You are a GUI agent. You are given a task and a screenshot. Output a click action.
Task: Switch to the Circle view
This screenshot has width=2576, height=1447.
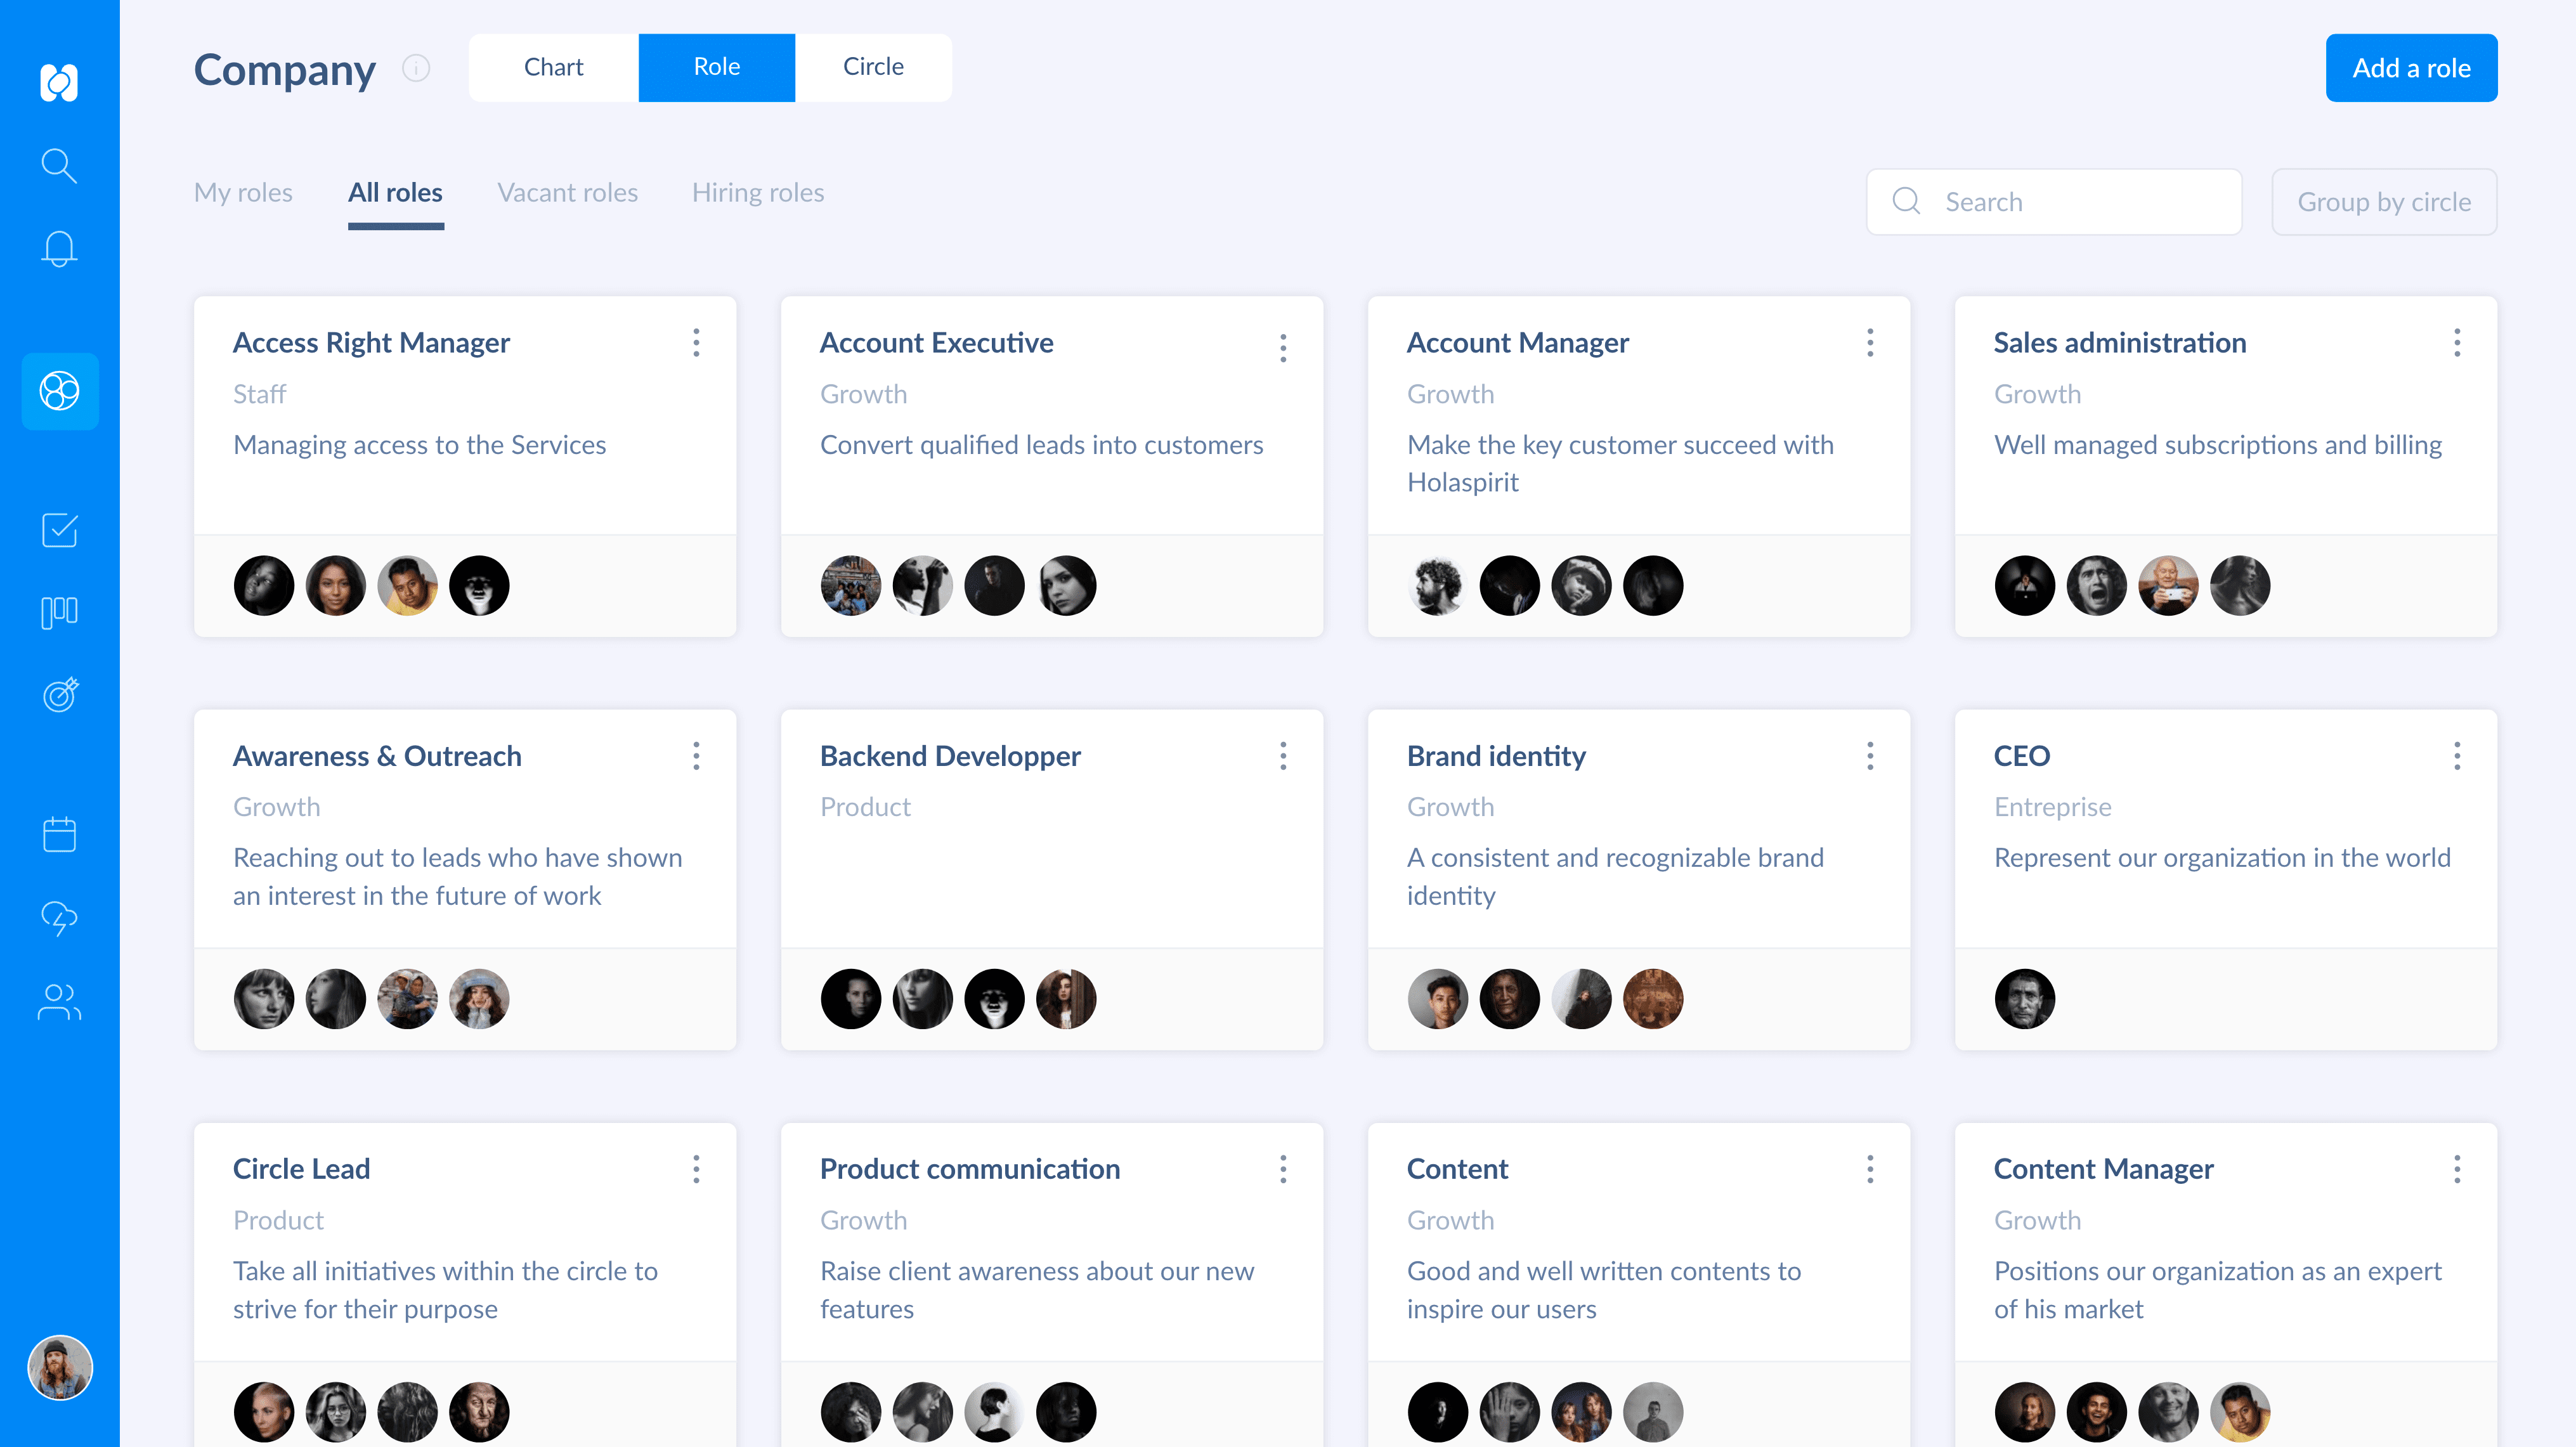tap(873, 67)
